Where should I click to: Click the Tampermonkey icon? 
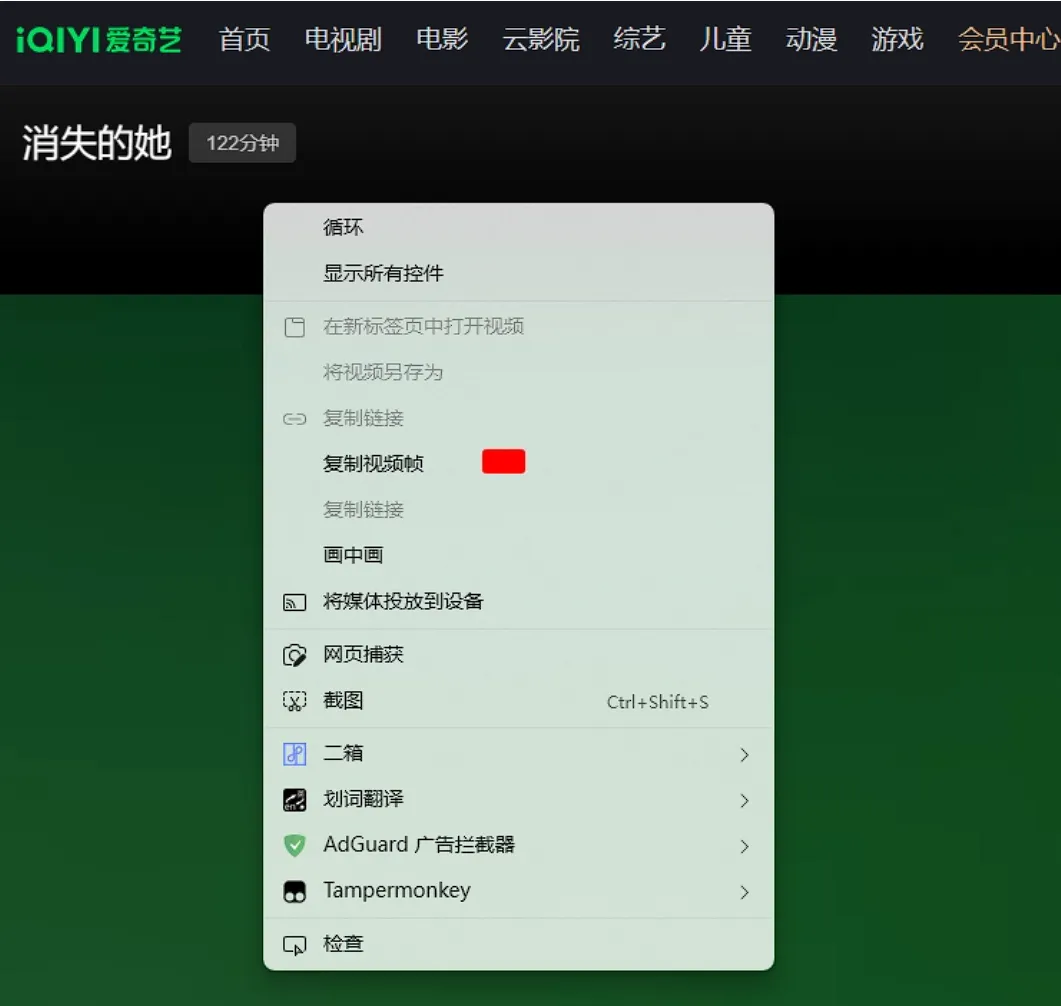(x=294, y=892)
